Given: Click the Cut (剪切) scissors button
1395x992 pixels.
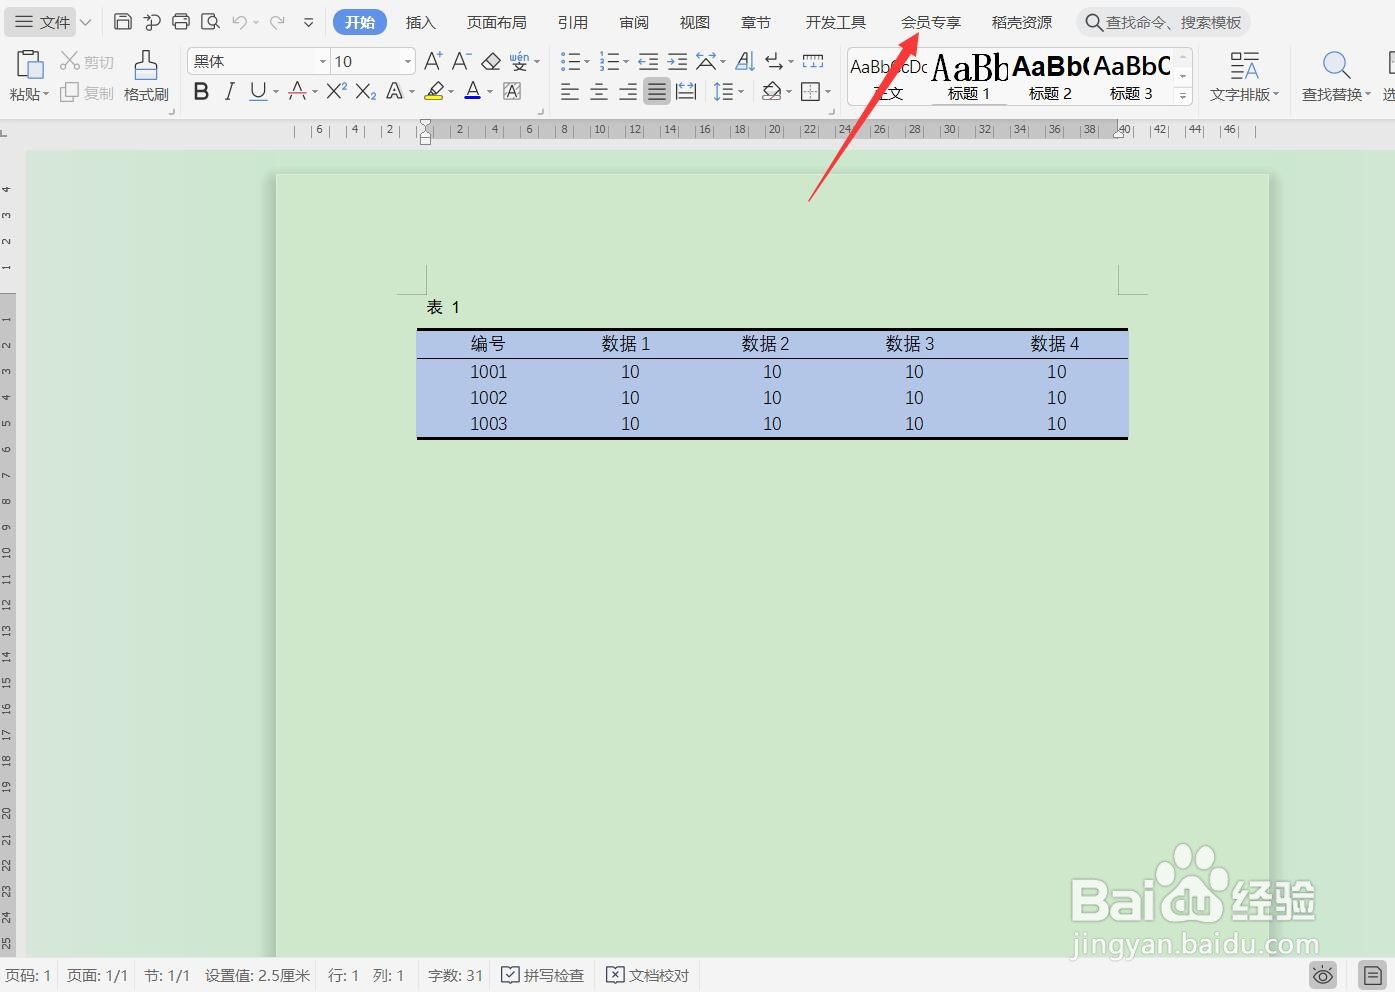Looking at the screenshot, I should 87,62.
